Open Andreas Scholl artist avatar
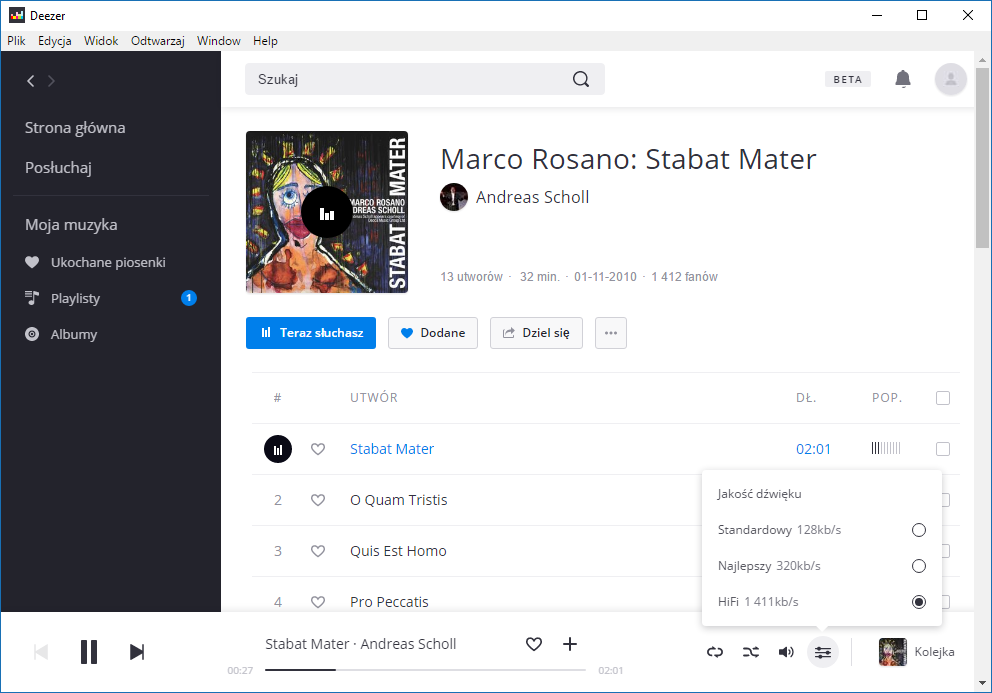The width and height of the screenshot is (992, 693). 454,197
